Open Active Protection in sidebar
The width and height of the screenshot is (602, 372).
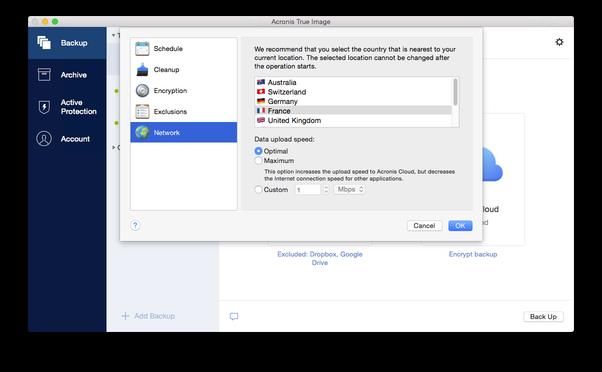point(67,107)
